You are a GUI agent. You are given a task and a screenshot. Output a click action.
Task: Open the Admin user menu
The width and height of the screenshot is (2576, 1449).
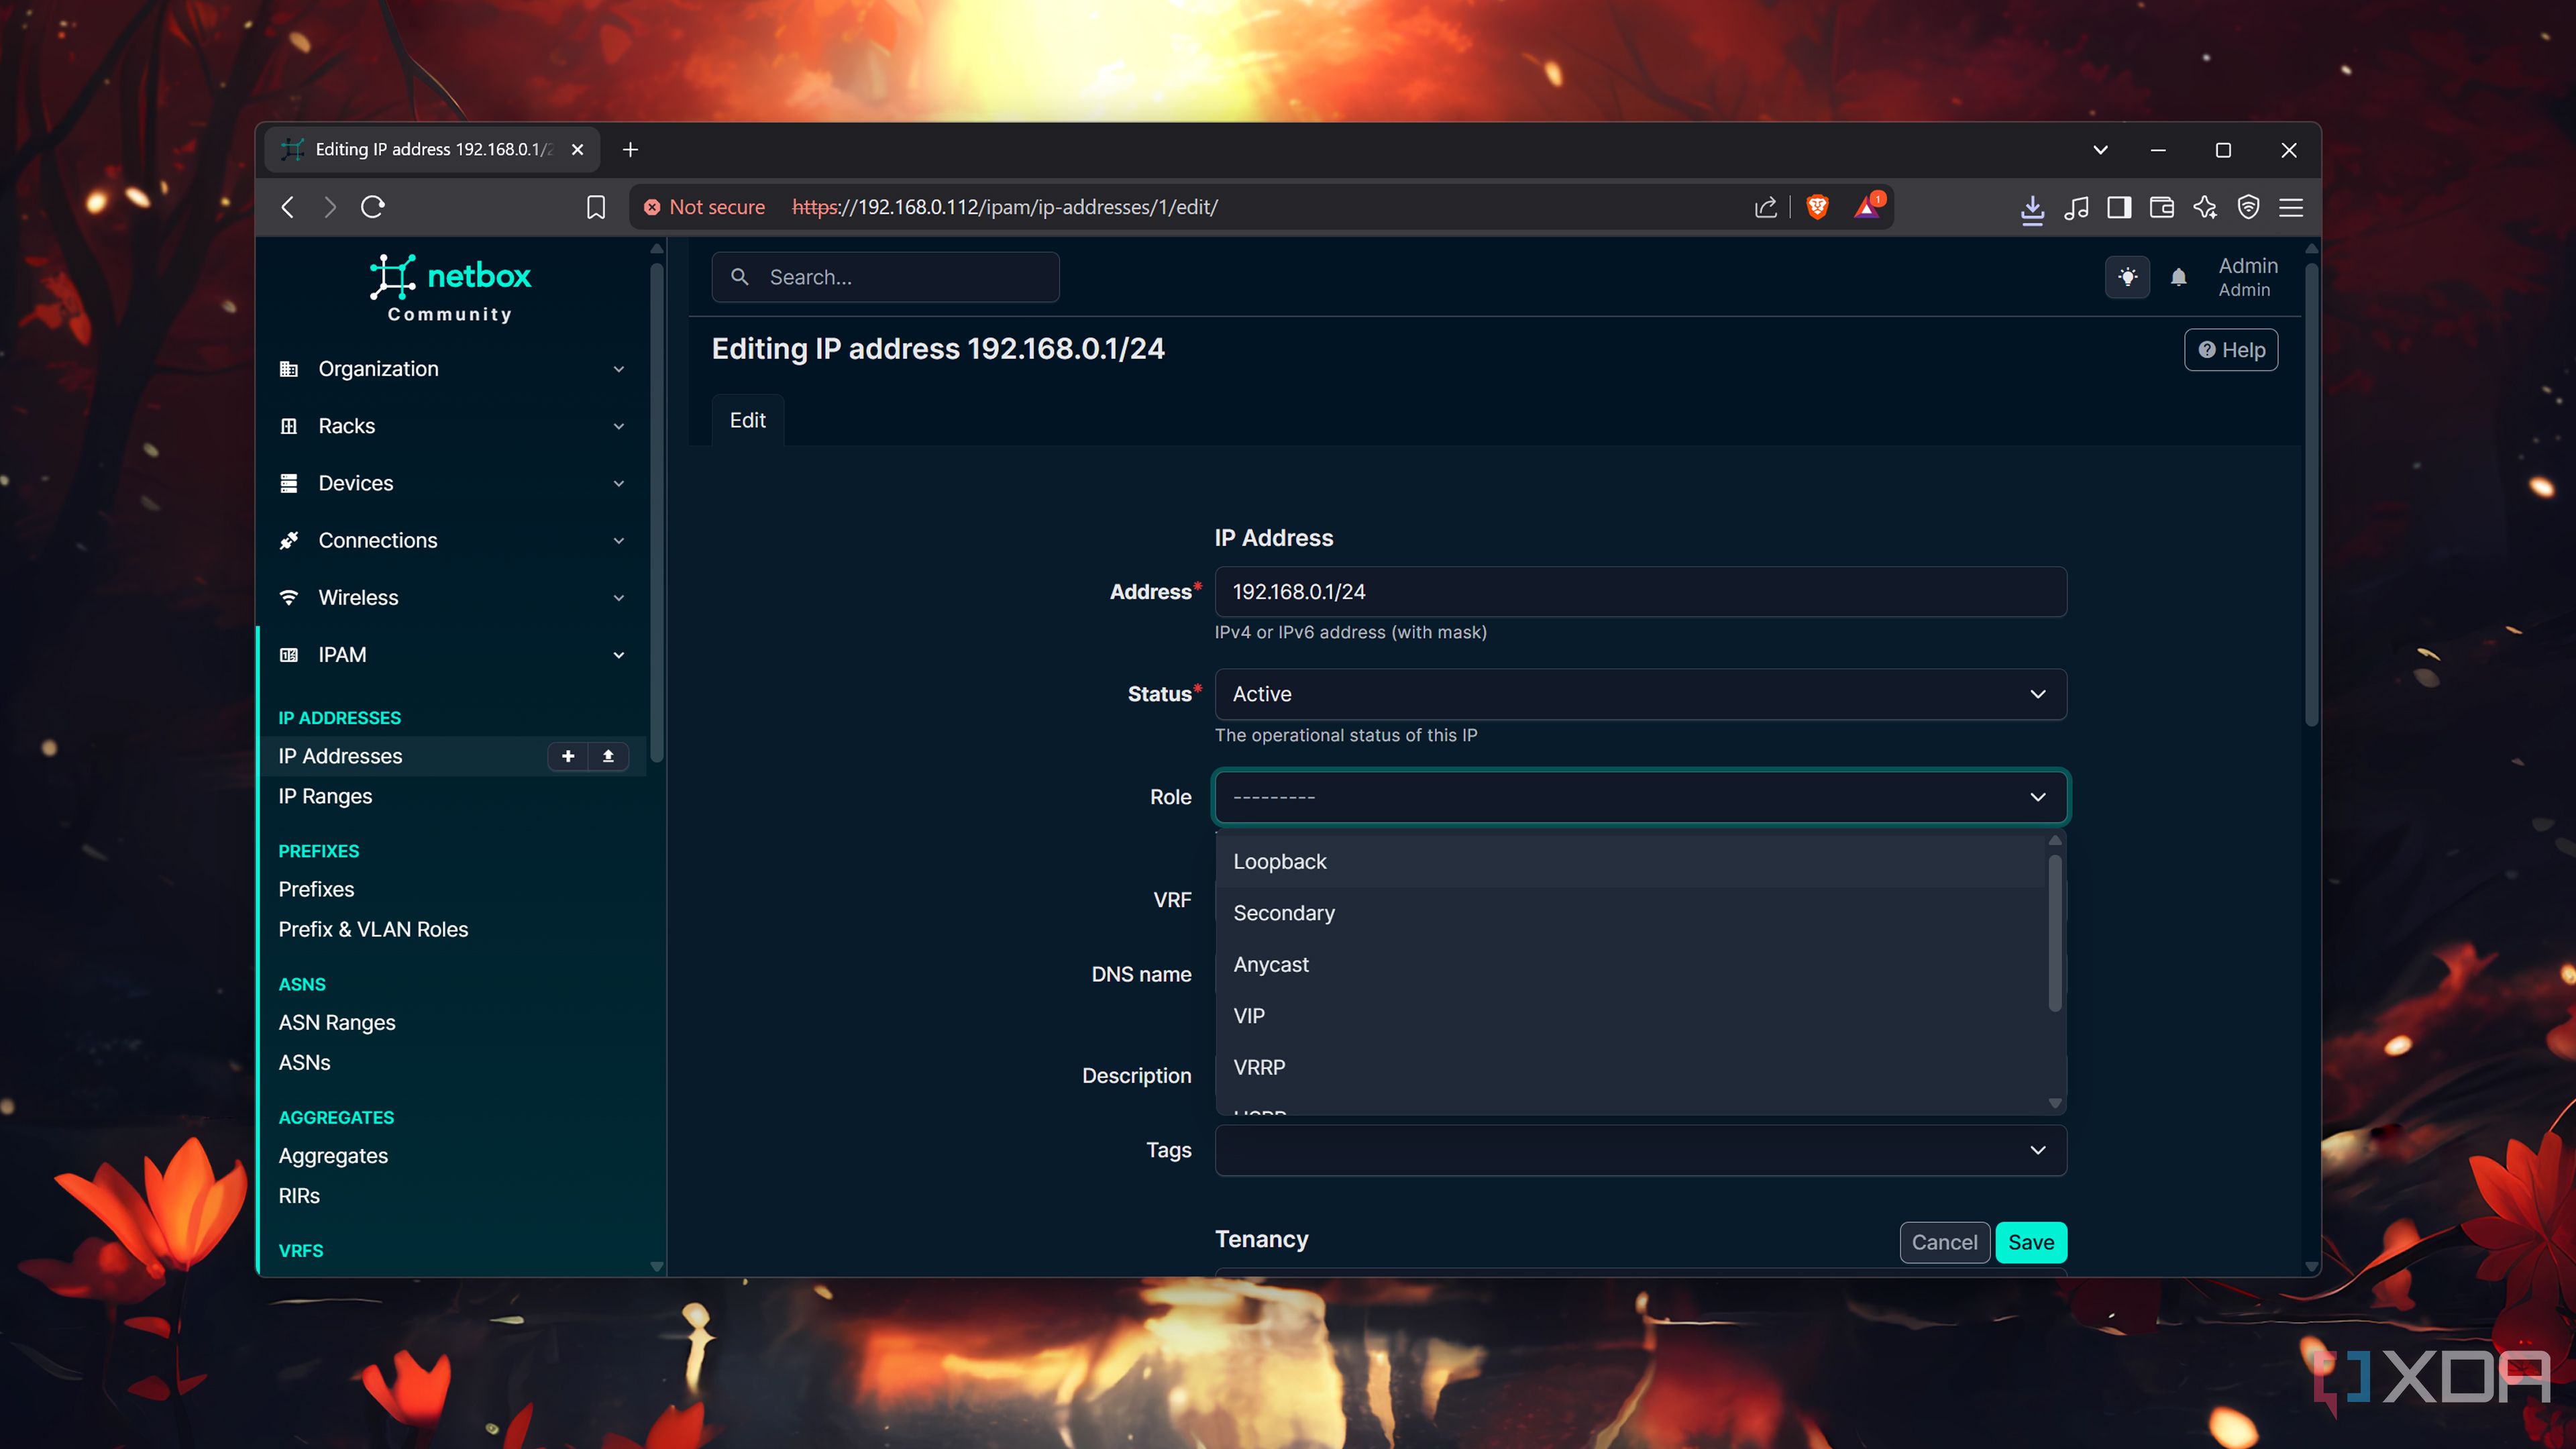pyautogui.click(x=2247, y=277)
